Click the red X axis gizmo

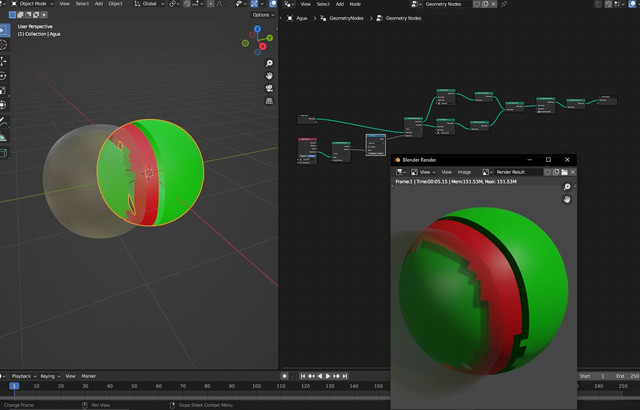coord(263,46)
